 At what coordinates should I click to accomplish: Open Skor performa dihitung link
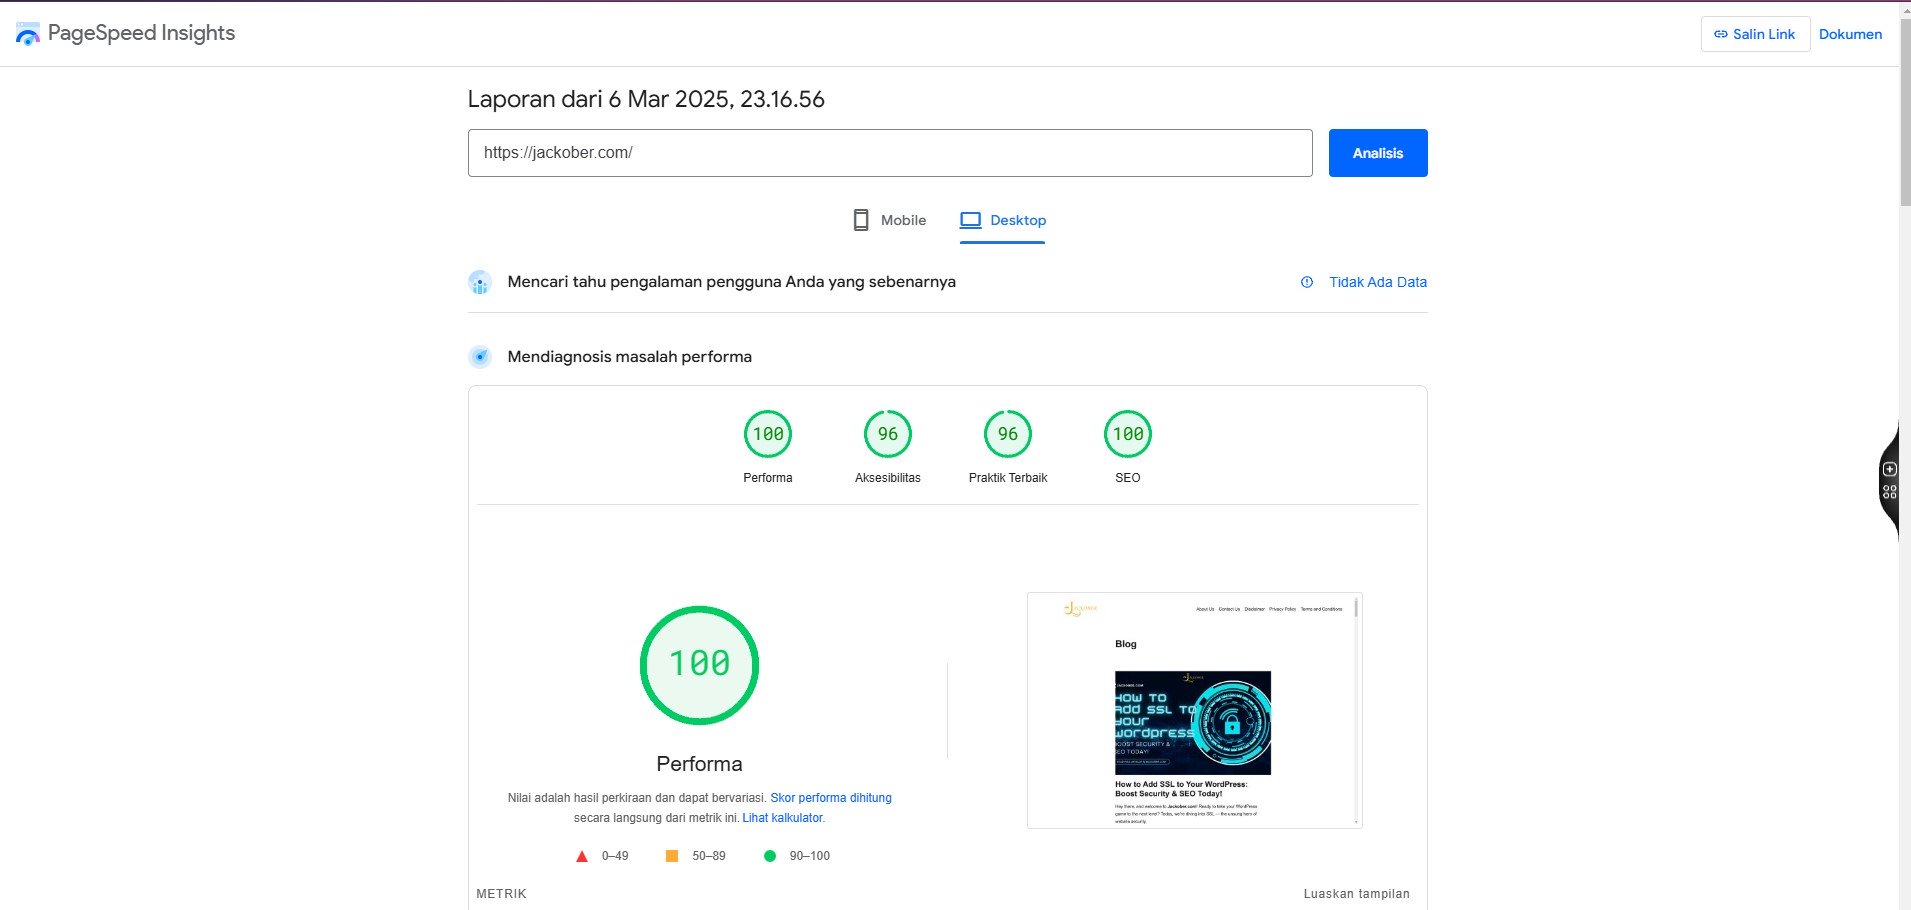(x=830, y=798)
